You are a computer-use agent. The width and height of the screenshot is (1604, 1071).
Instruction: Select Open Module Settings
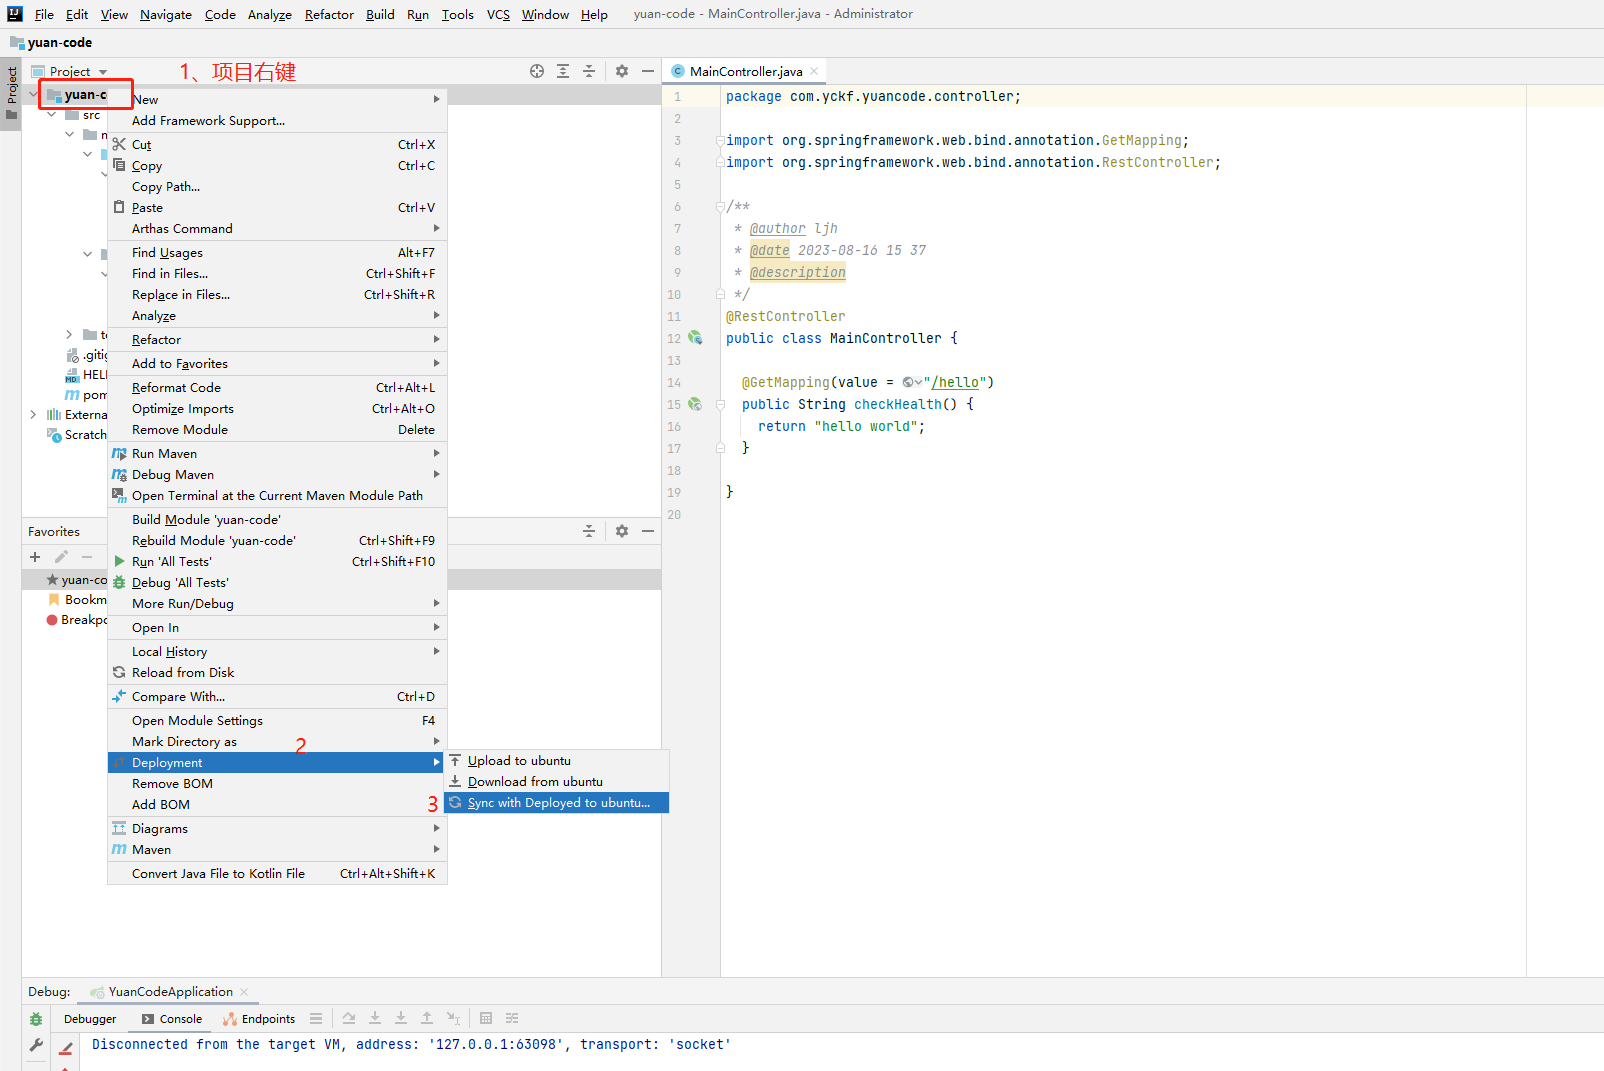[x=277, y=721]
